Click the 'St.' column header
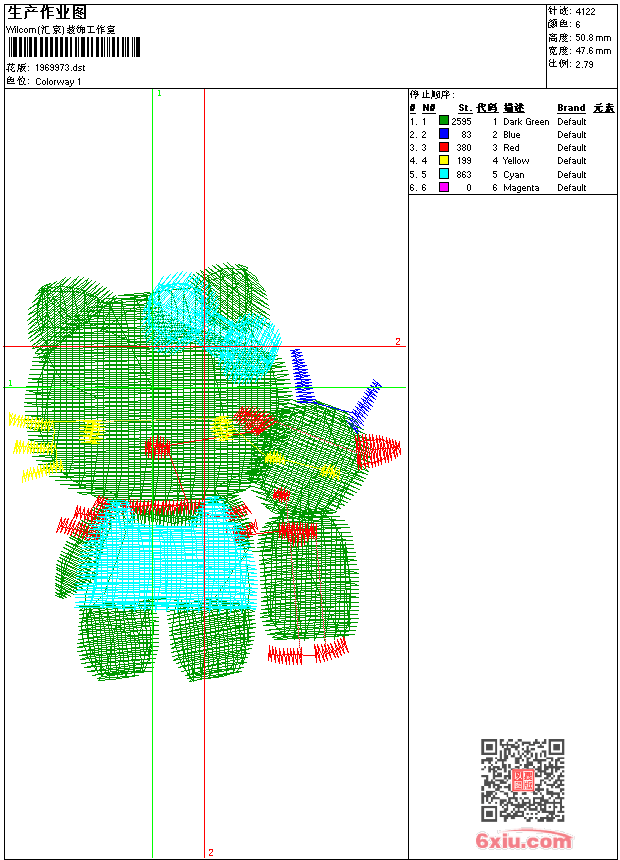Viewport: 620px width, 860px height. point(465,108)
